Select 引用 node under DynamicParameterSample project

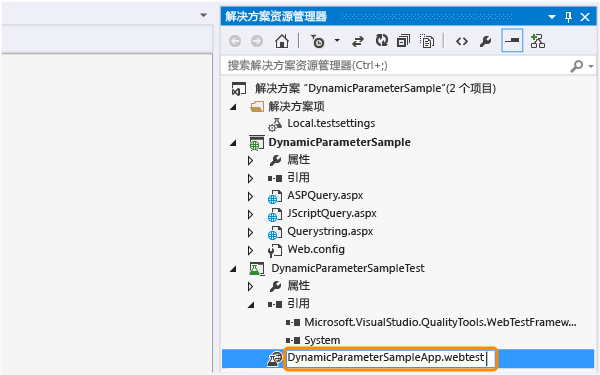[298, 178]
